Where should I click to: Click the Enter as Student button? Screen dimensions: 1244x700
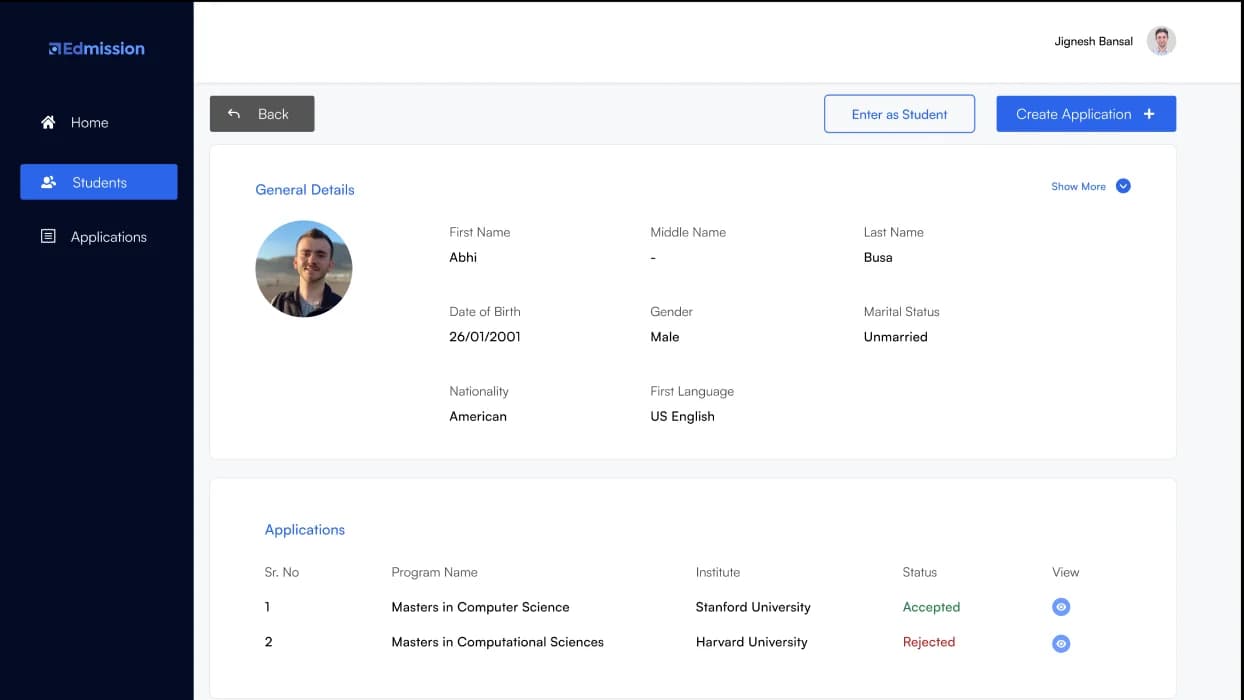(899, 114)
